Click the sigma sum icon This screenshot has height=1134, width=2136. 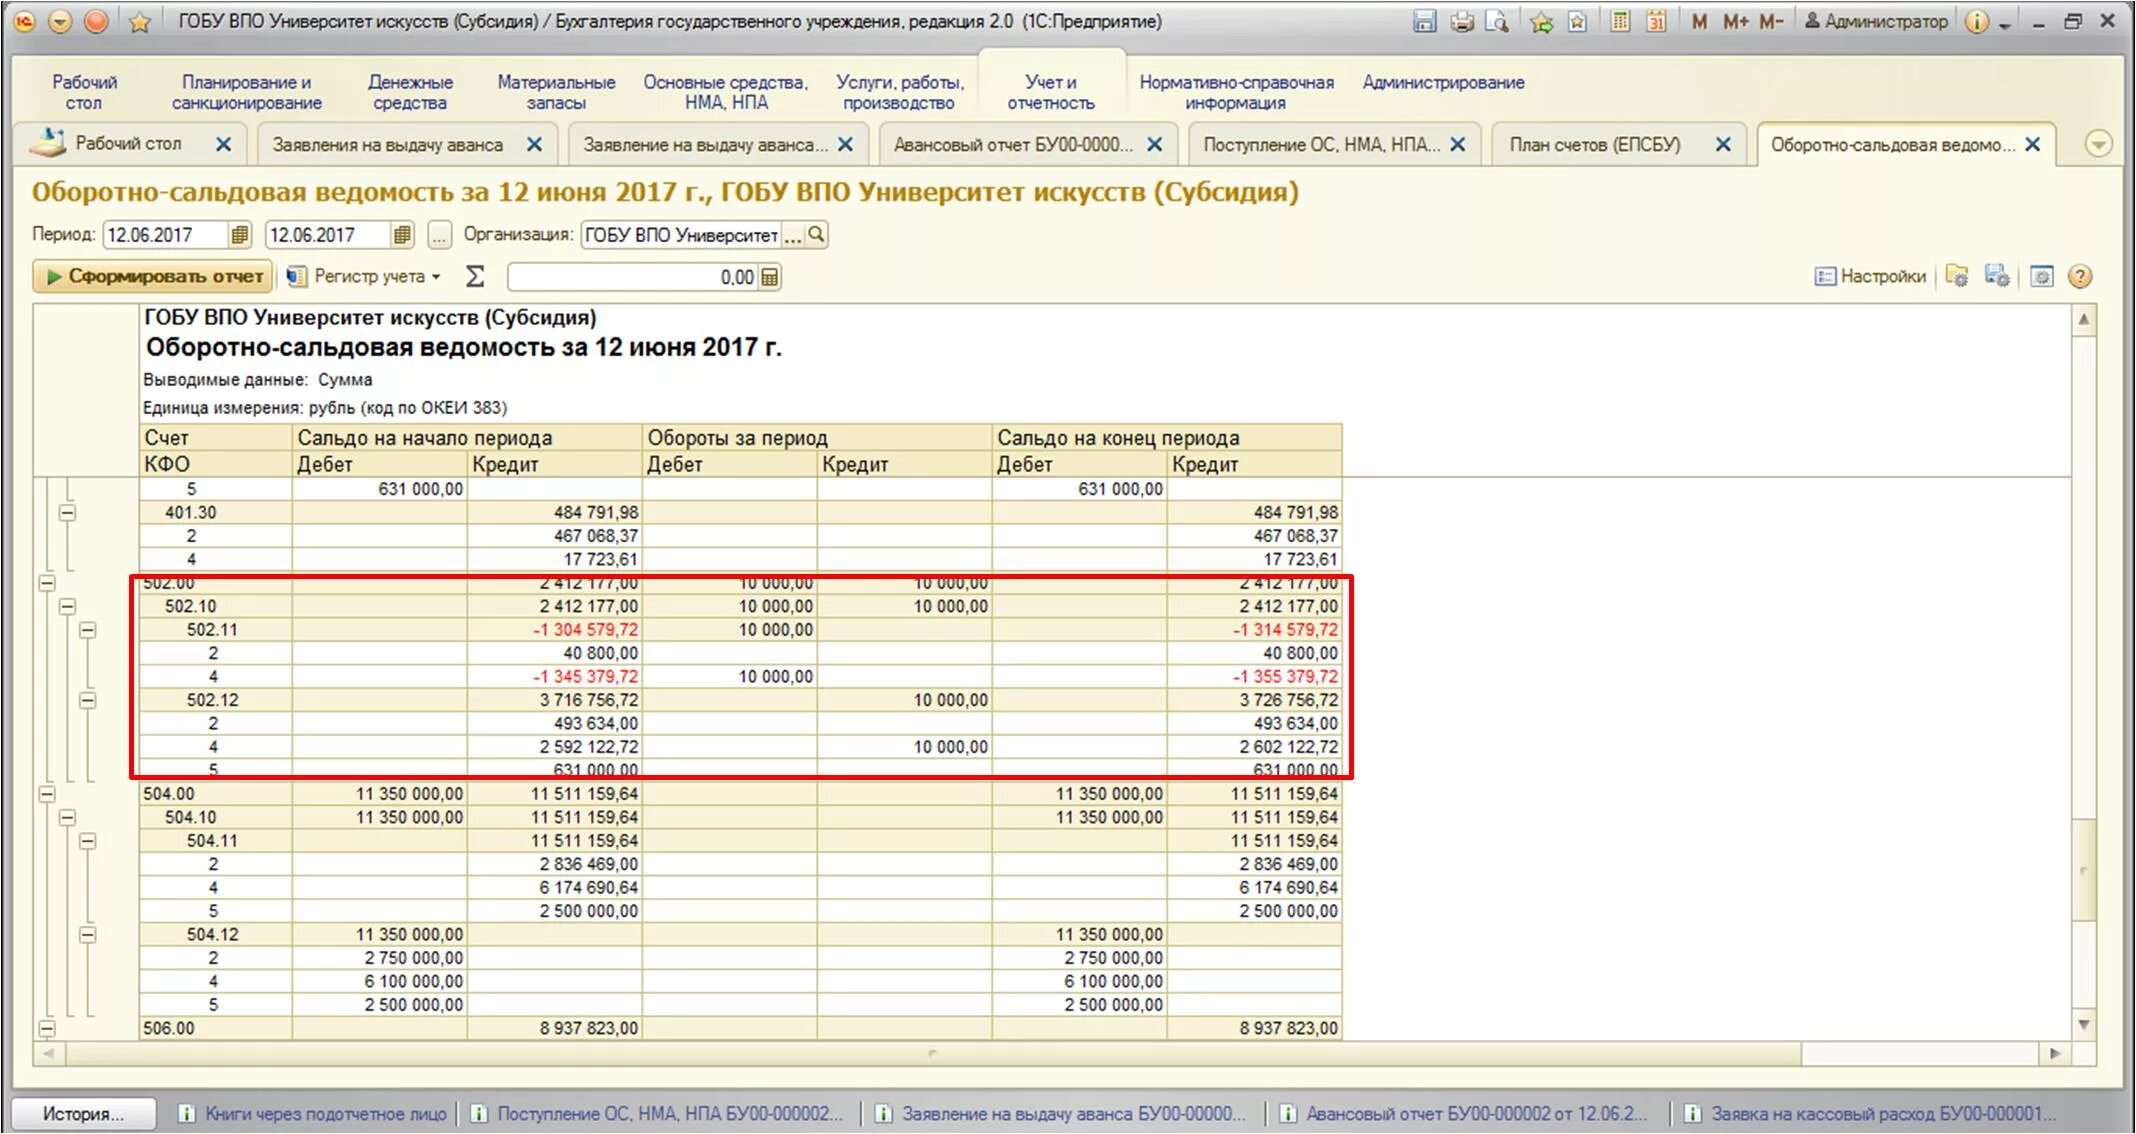tap(475, 277)
